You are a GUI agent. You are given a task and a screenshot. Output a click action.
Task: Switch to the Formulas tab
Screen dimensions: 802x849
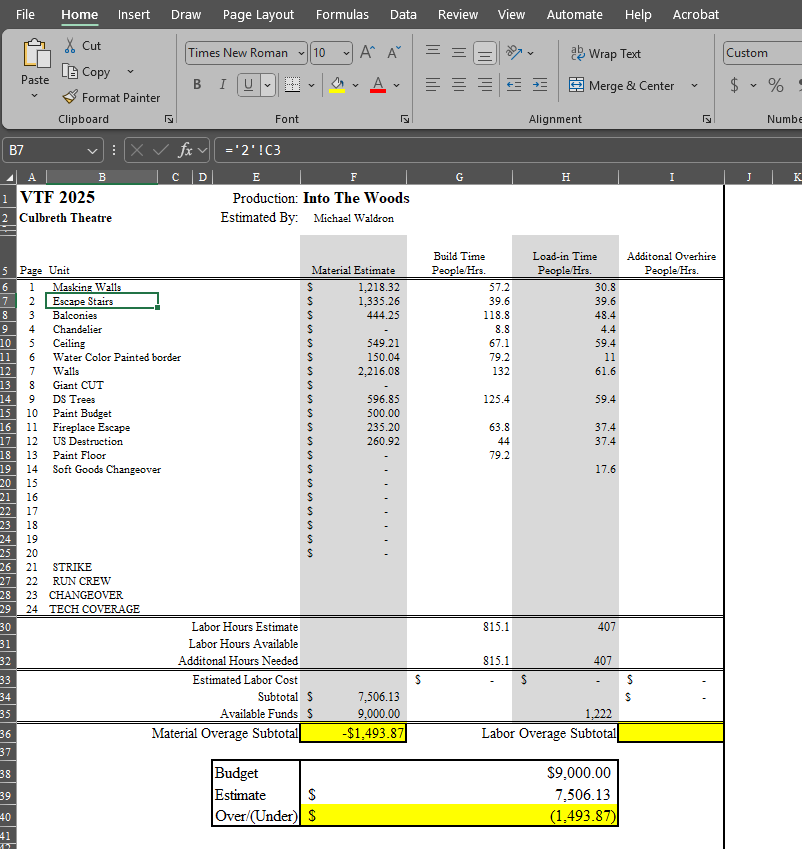(342, 15)
